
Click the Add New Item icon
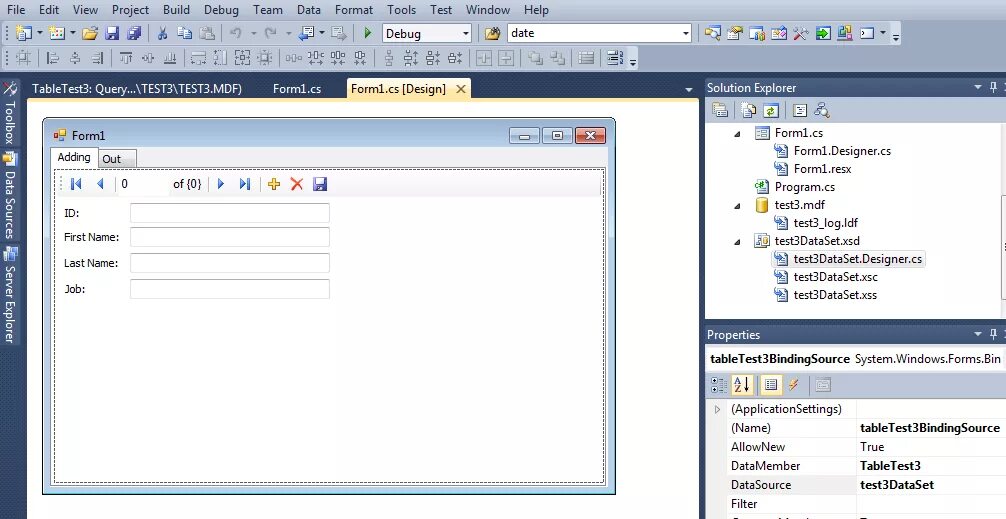click(x=57, y=33)
